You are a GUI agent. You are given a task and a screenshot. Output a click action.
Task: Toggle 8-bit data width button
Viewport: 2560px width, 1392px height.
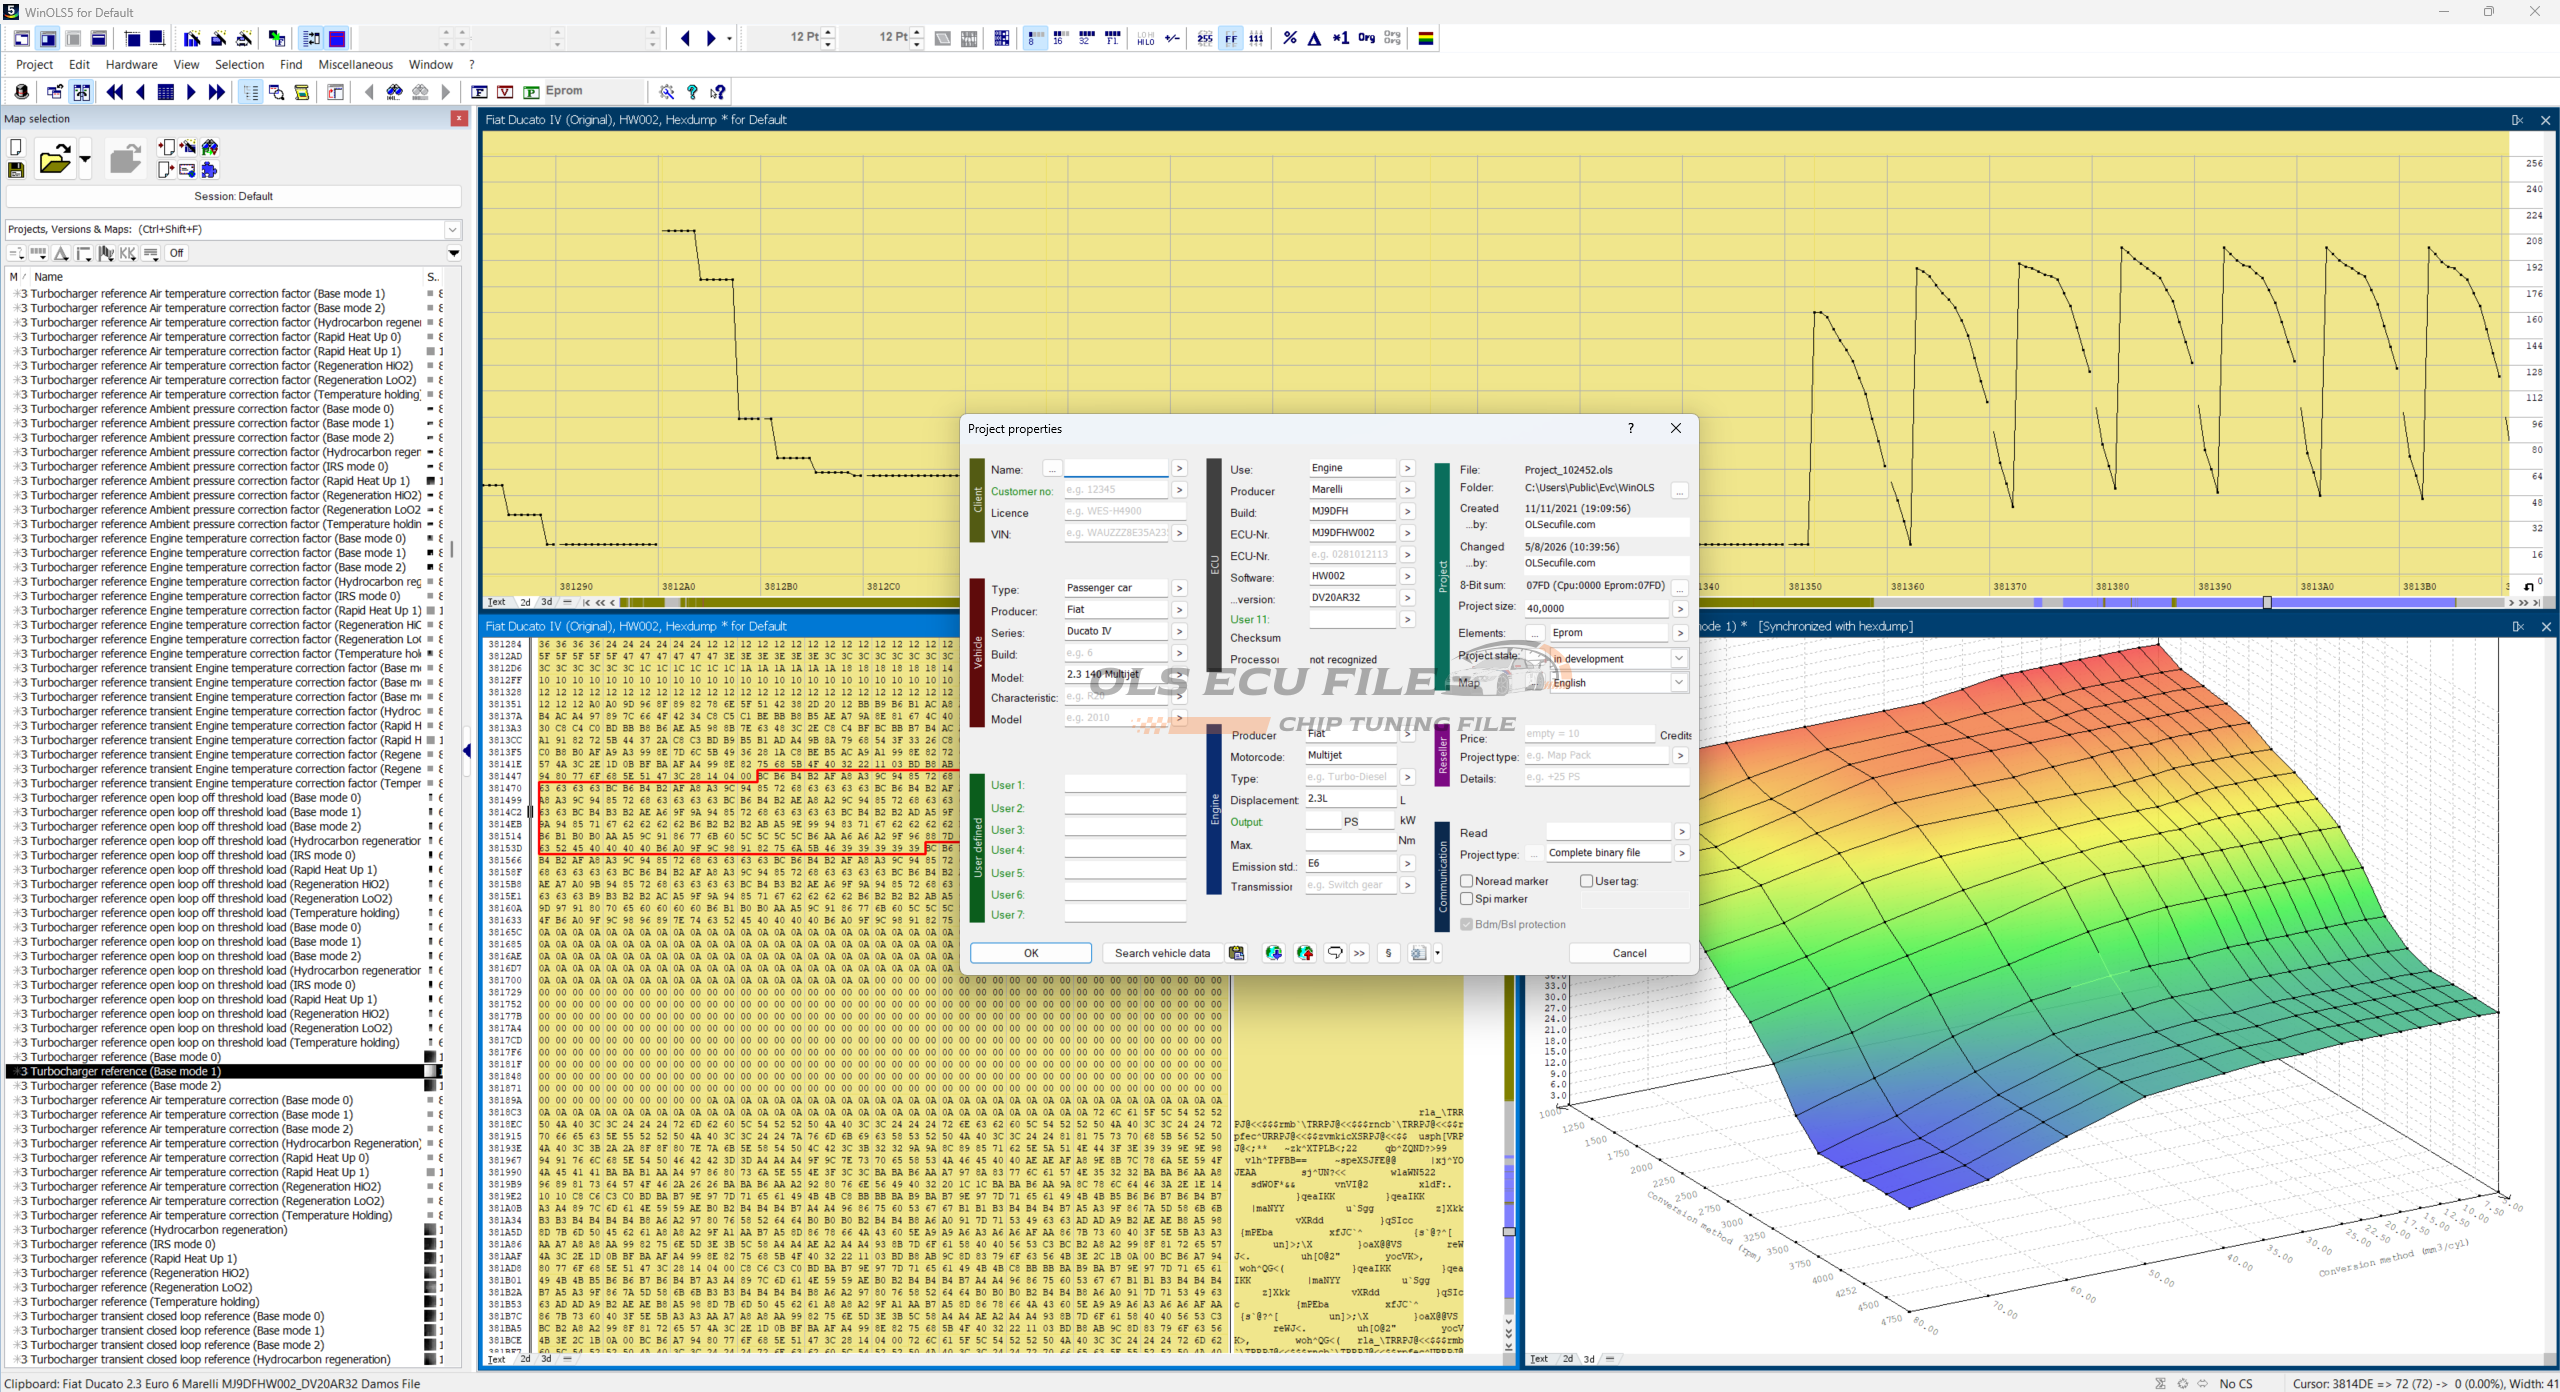click(x=1035, y=38)
